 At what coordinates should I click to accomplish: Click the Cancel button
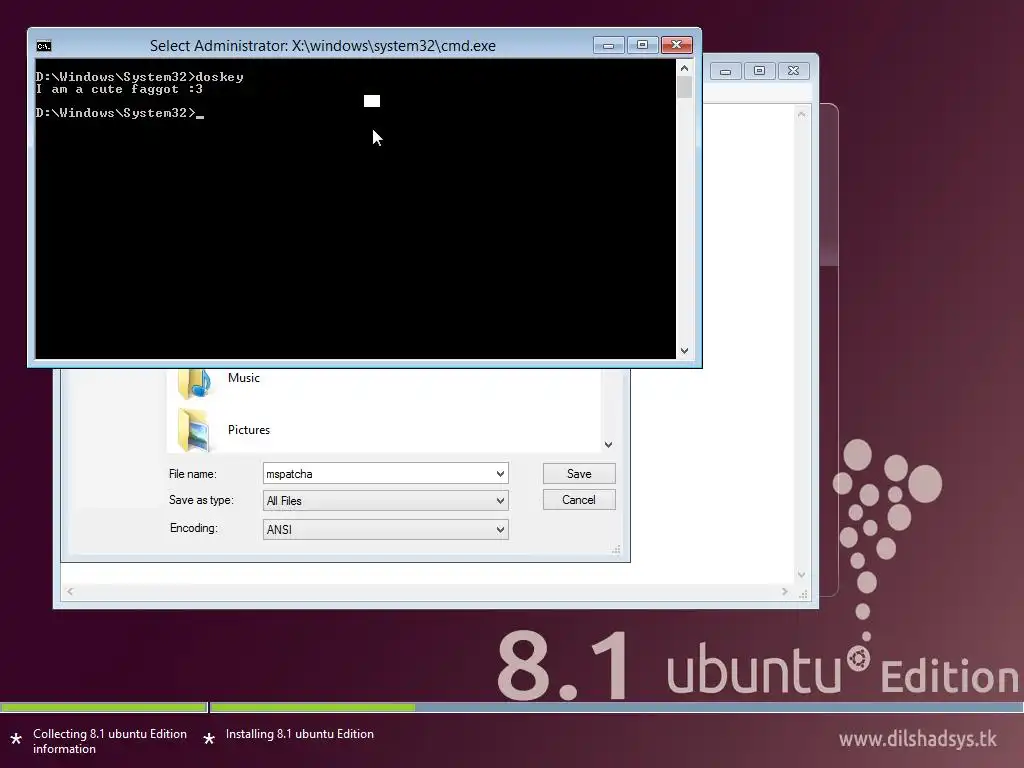[579, 500]
